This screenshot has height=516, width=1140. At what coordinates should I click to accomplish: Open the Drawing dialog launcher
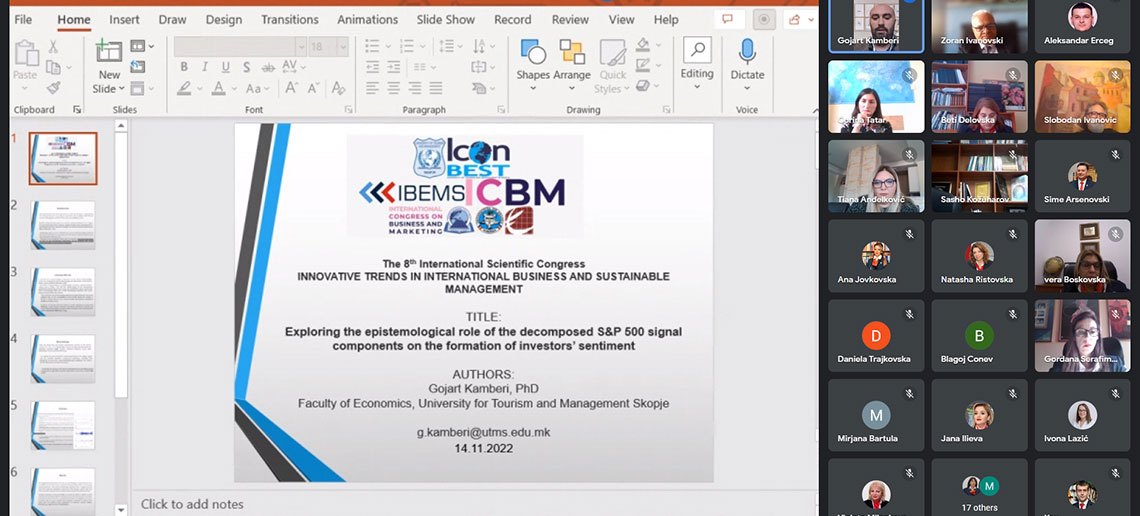(x=667, y=110)
